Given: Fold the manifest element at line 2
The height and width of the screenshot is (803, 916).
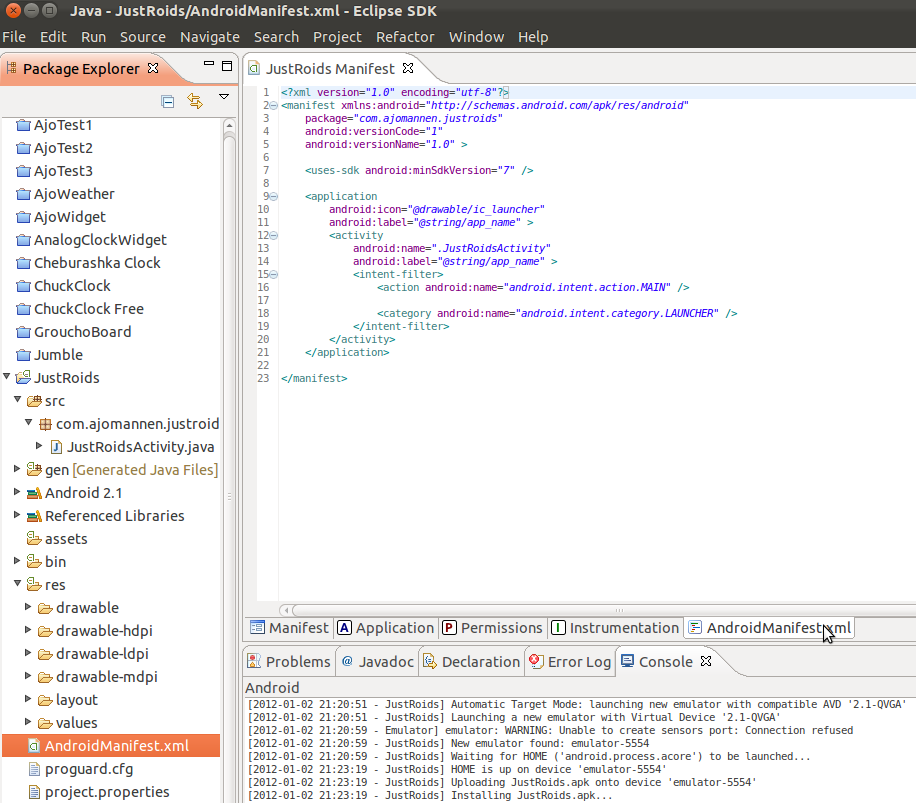Looking at the screenshot, I should [x=273, y=106].
